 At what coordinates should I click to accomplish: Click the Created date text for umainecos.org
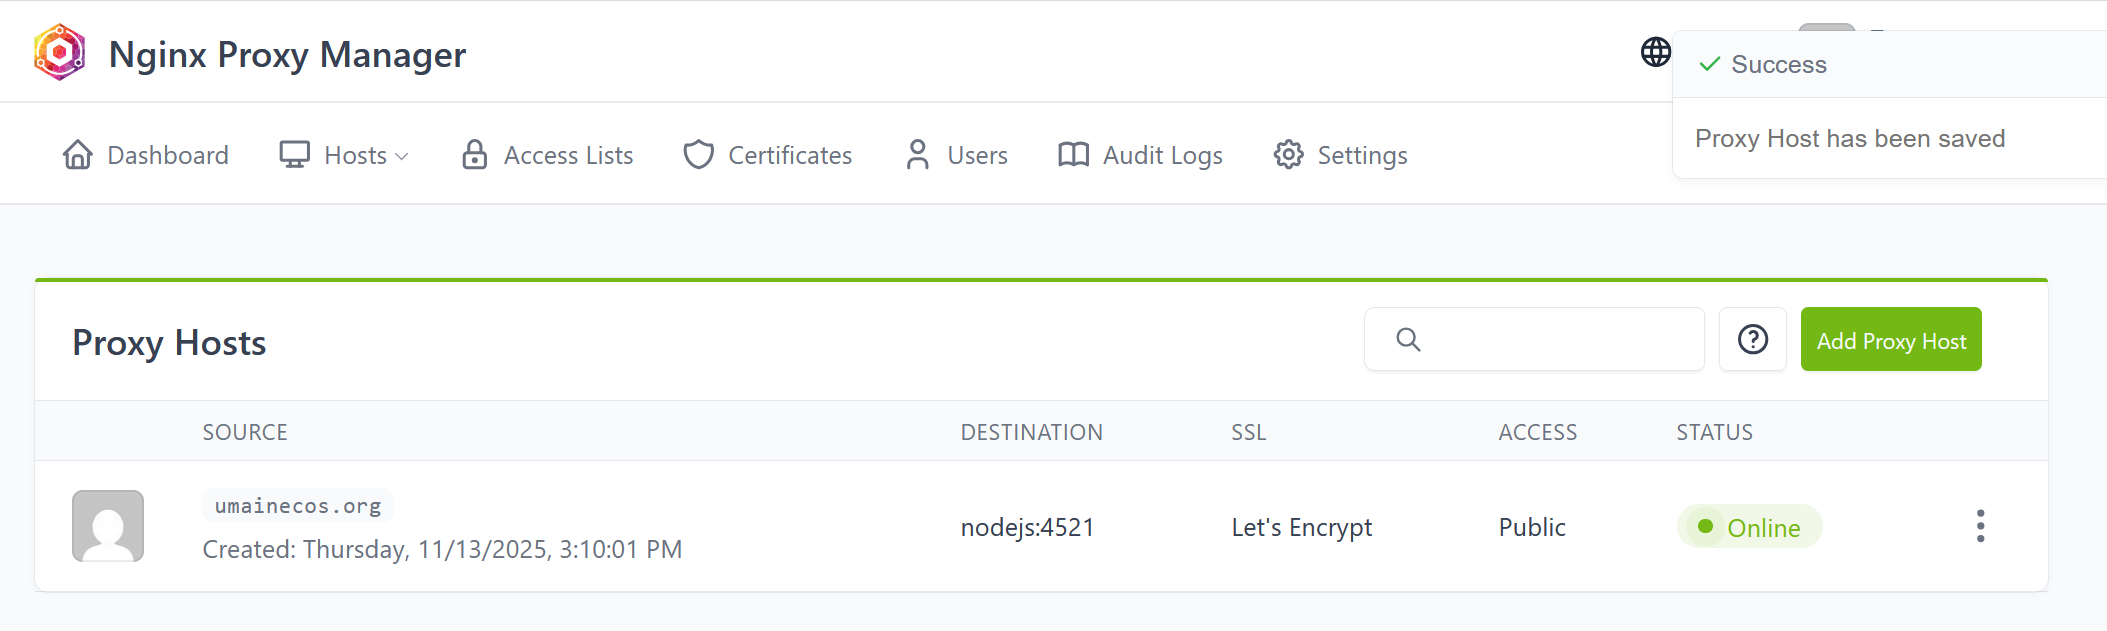[x=442, y=549]
